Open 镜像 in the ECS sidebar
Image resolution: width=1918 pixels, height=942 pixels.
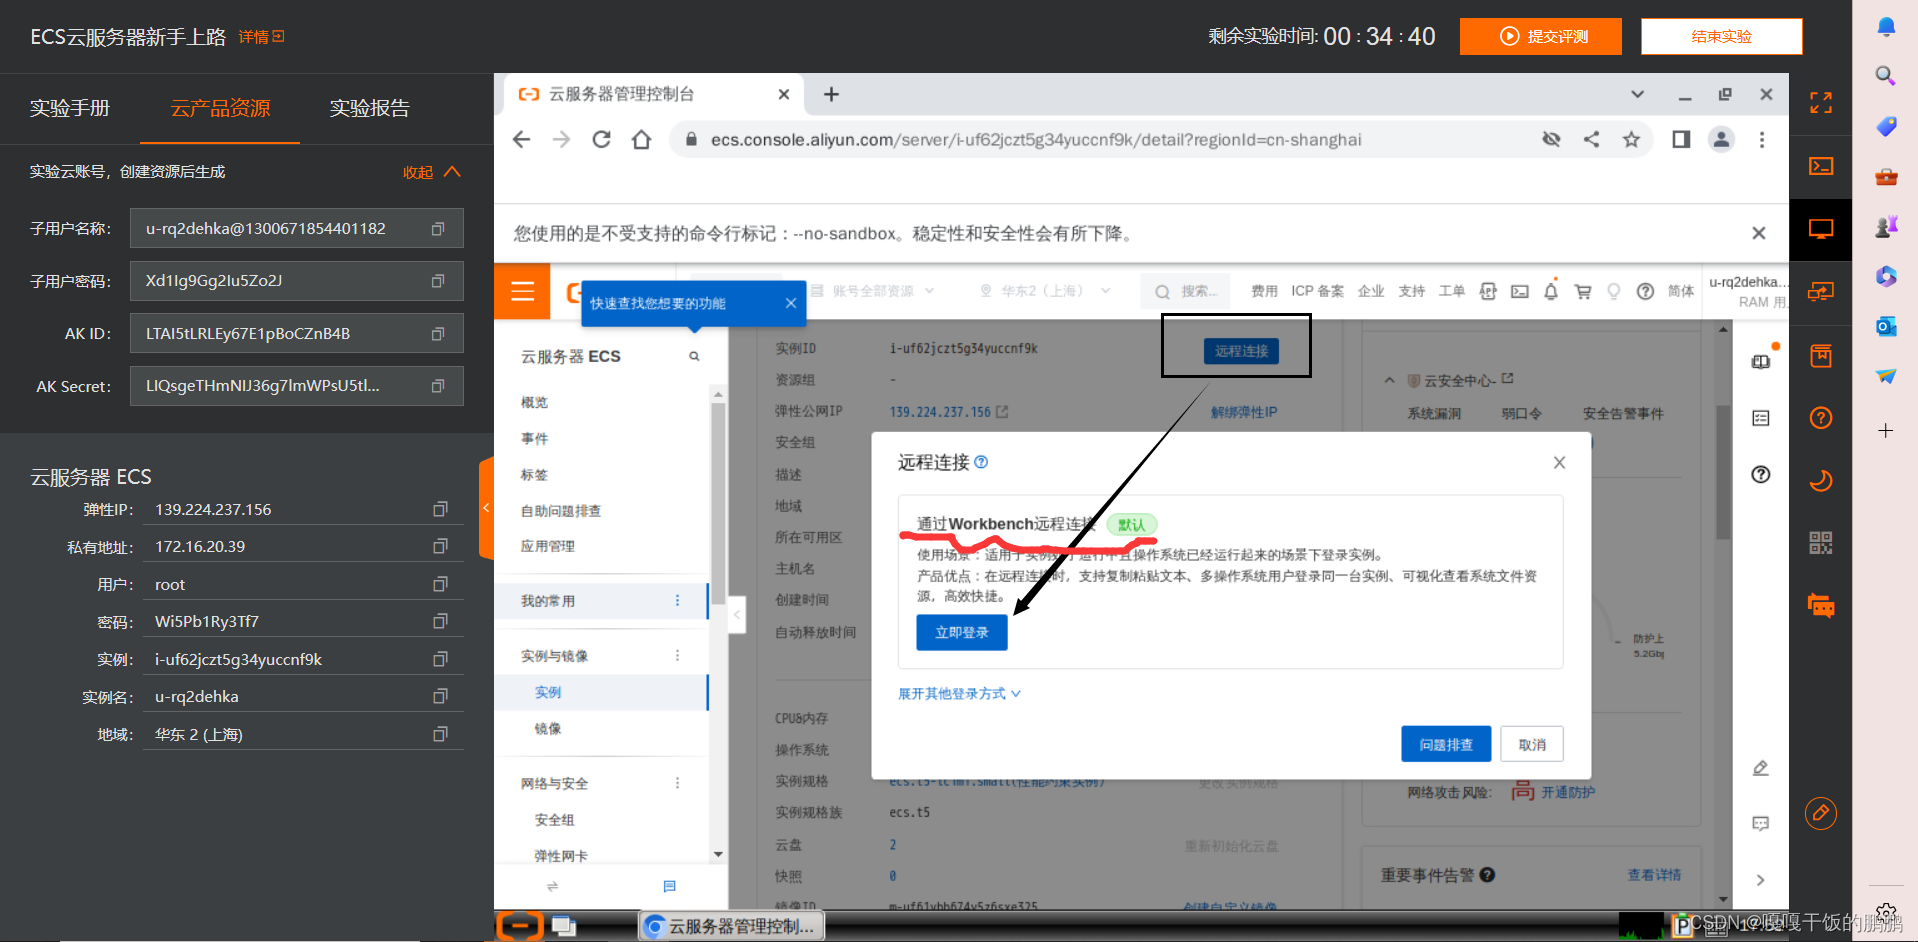[x=548, y=728]
